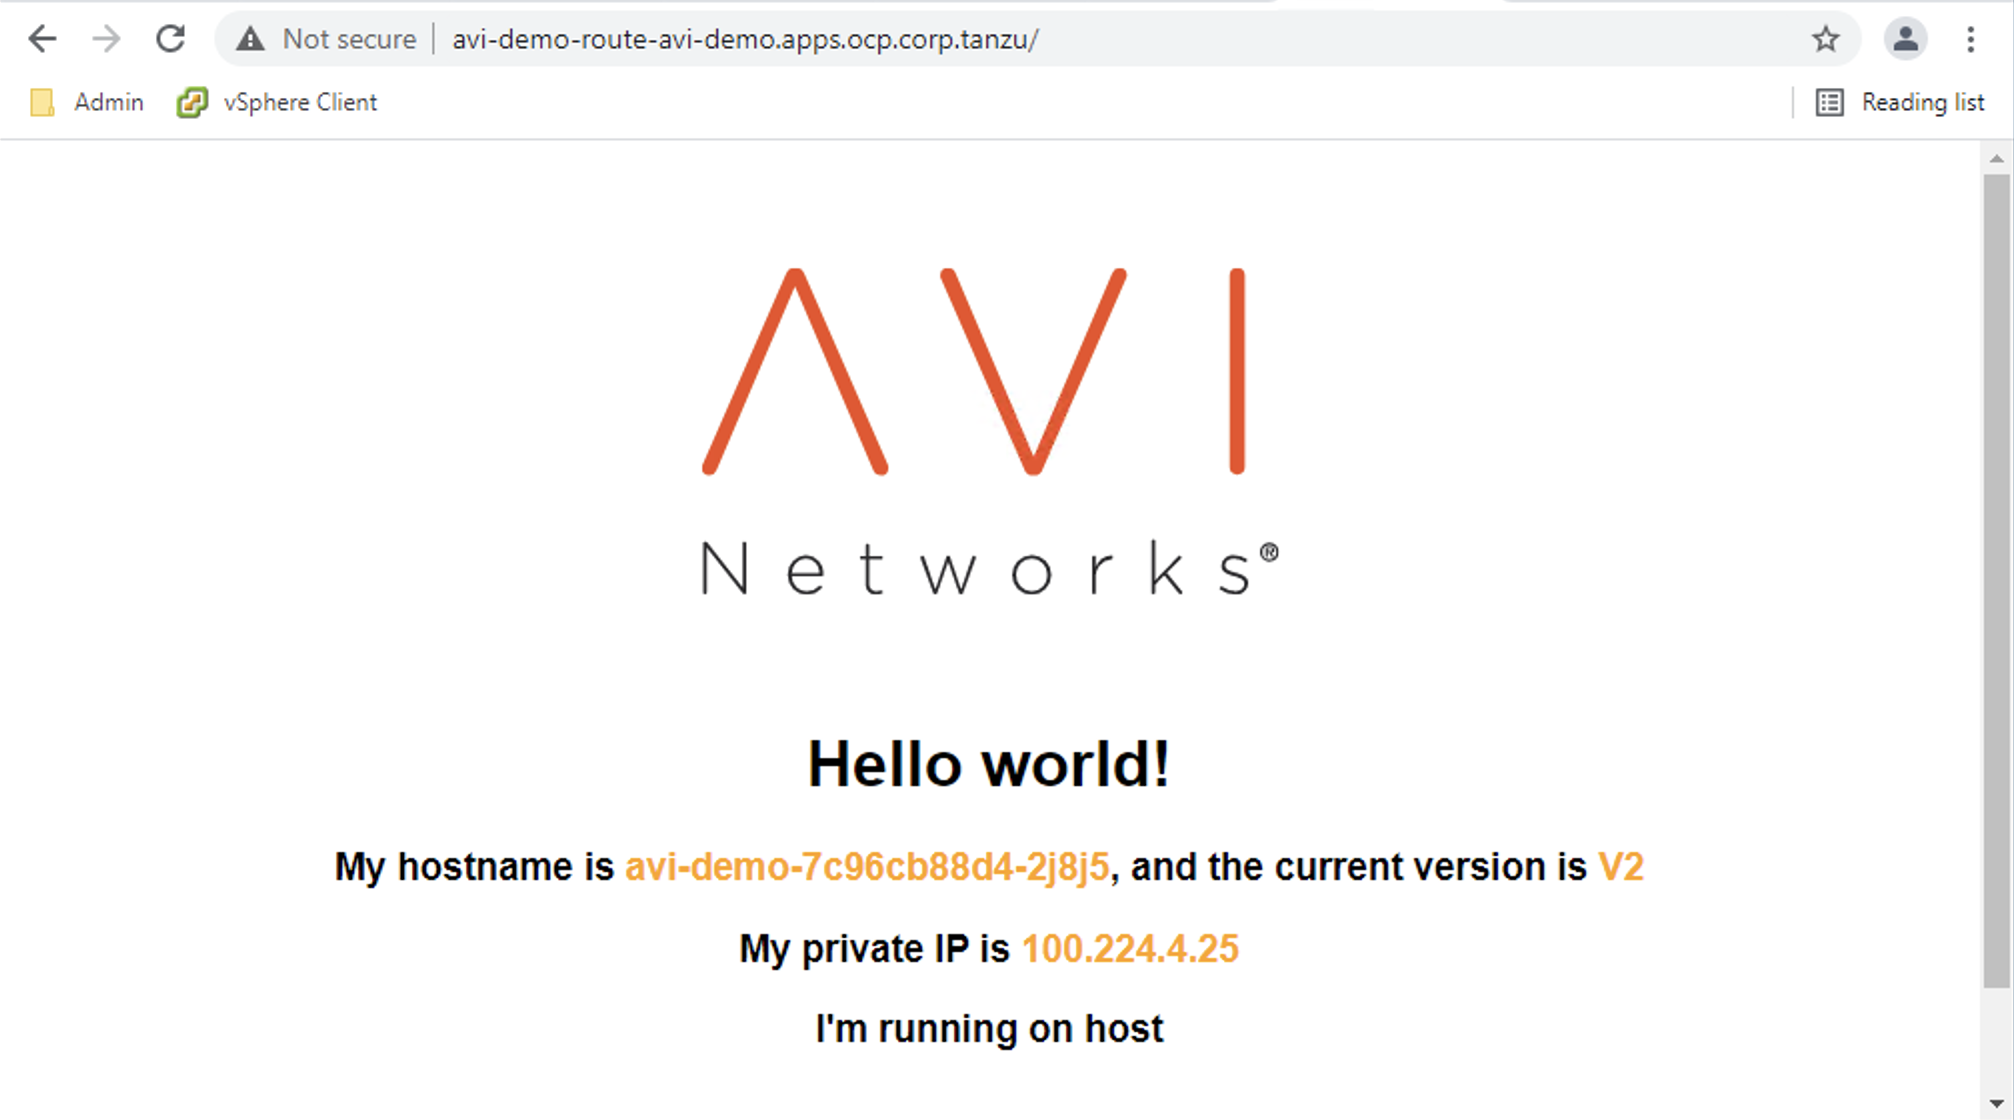Reload the current page
2014x1120 pixels.
coord(171,39)
